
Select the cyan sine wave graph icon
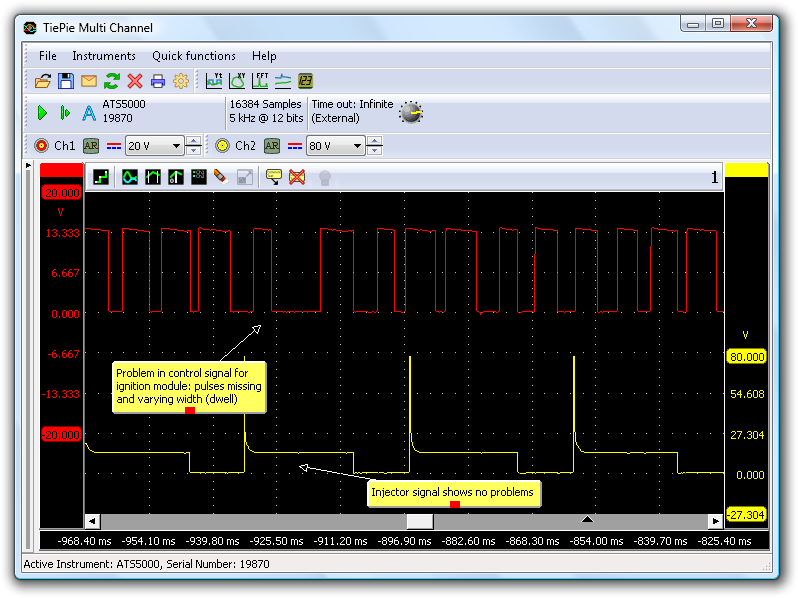pos(129,177)
